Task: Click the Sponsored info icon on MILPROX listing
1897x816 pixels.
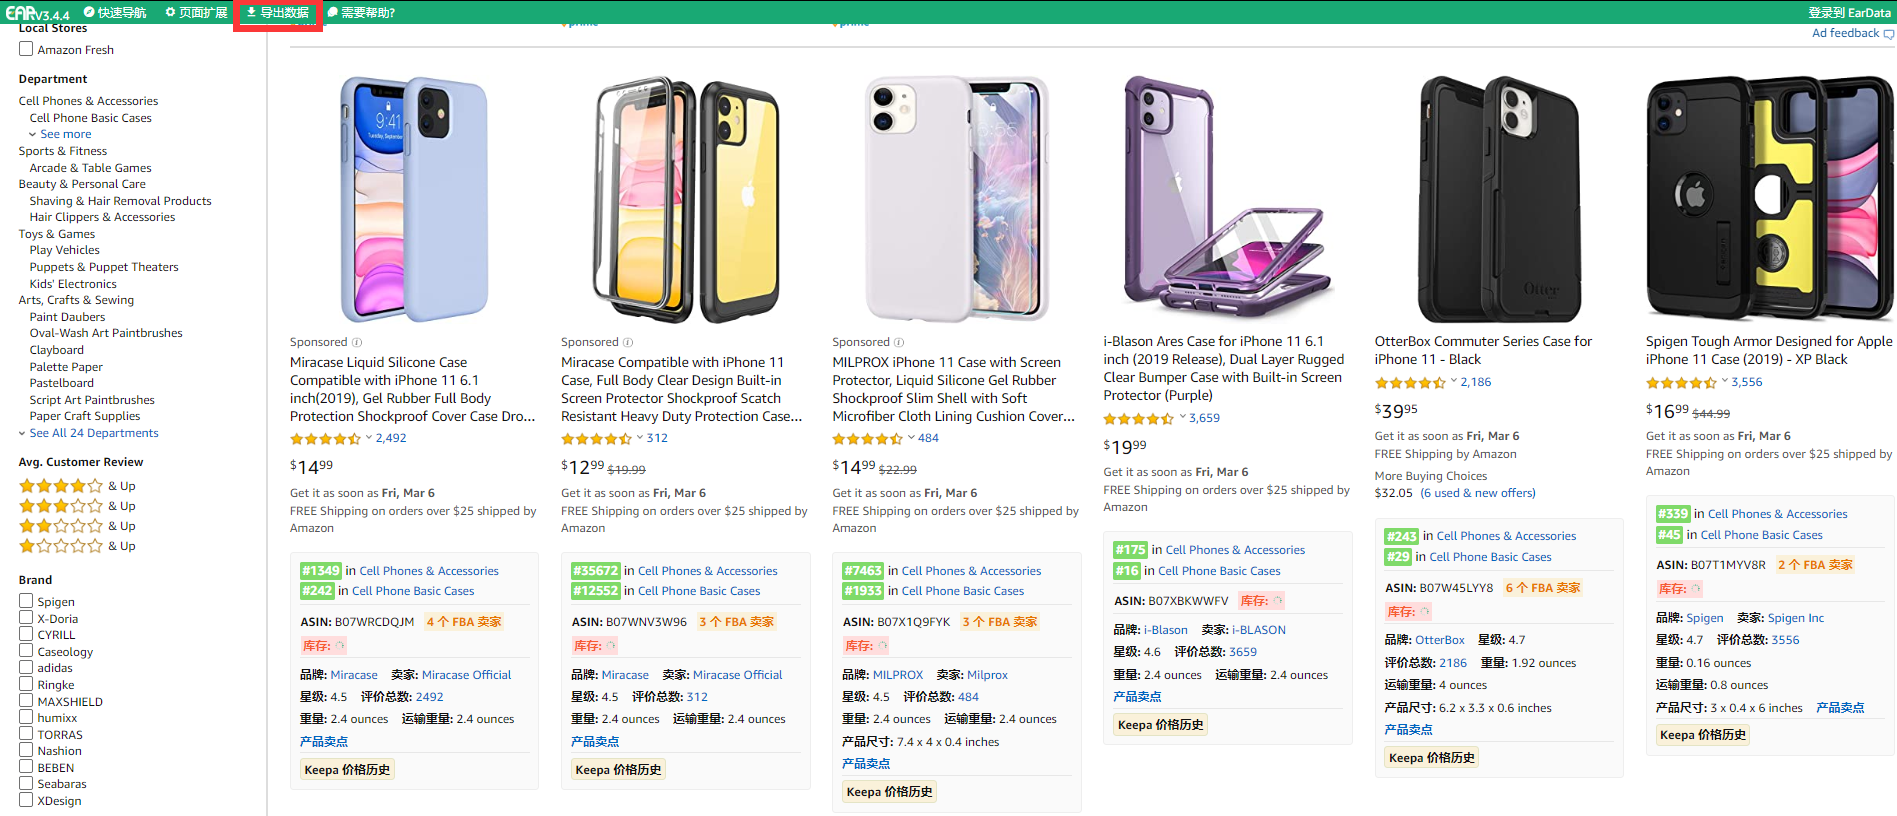Action: (x=899, y=342)
